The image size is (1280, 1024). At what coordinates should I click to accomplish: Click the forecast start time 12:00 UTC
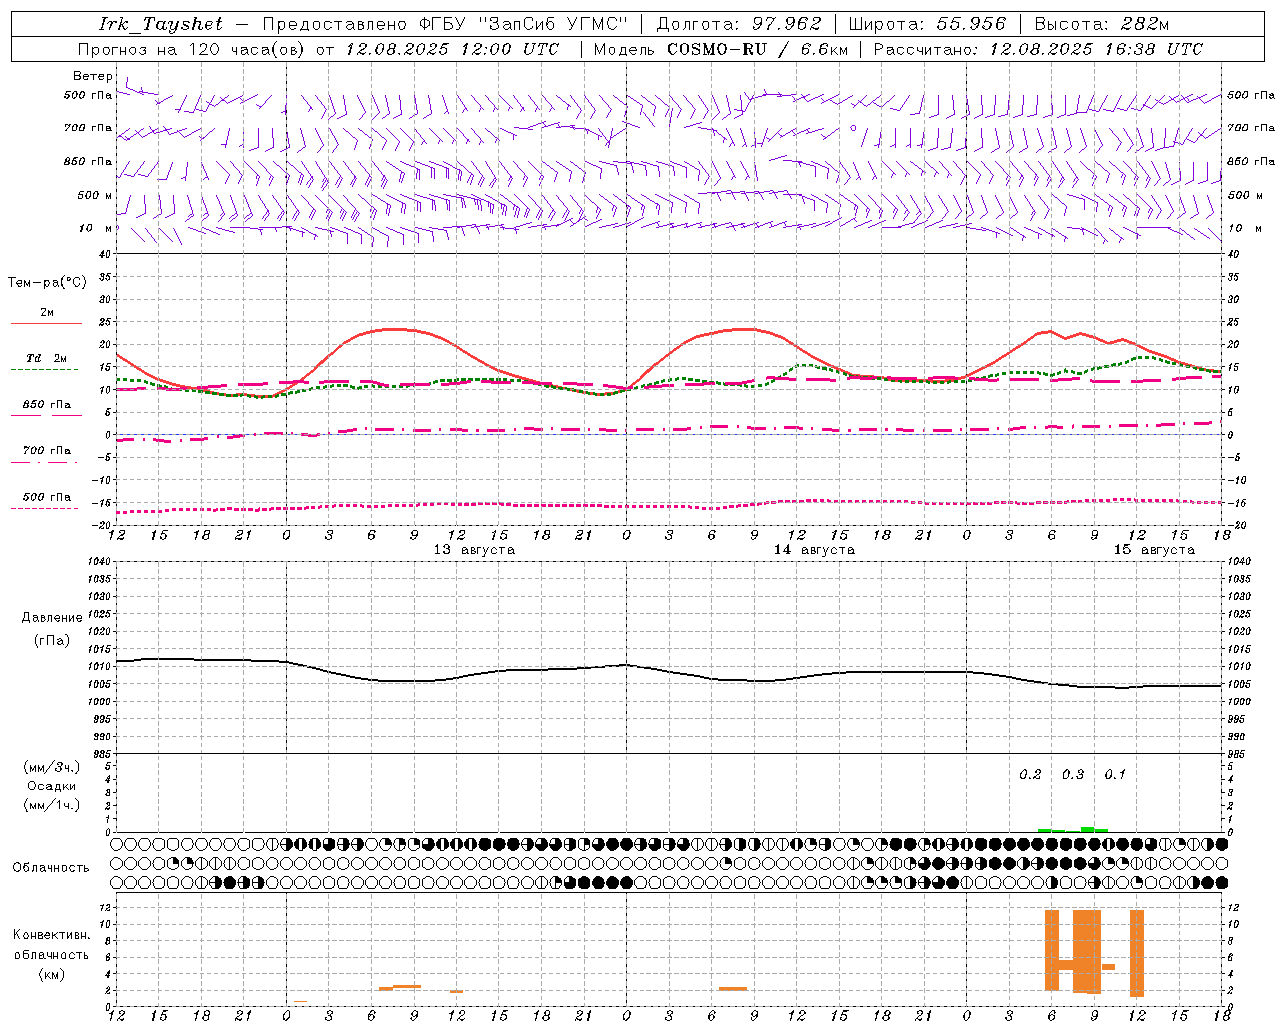(x=510, y=49)
